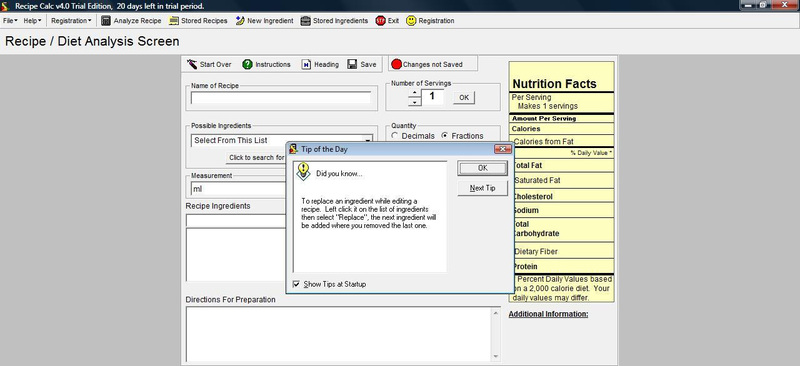The width and height of the screenshot is (800, 366).
Task: Click the Recipe Ingredients list box
Action: [x=236, y=254]
